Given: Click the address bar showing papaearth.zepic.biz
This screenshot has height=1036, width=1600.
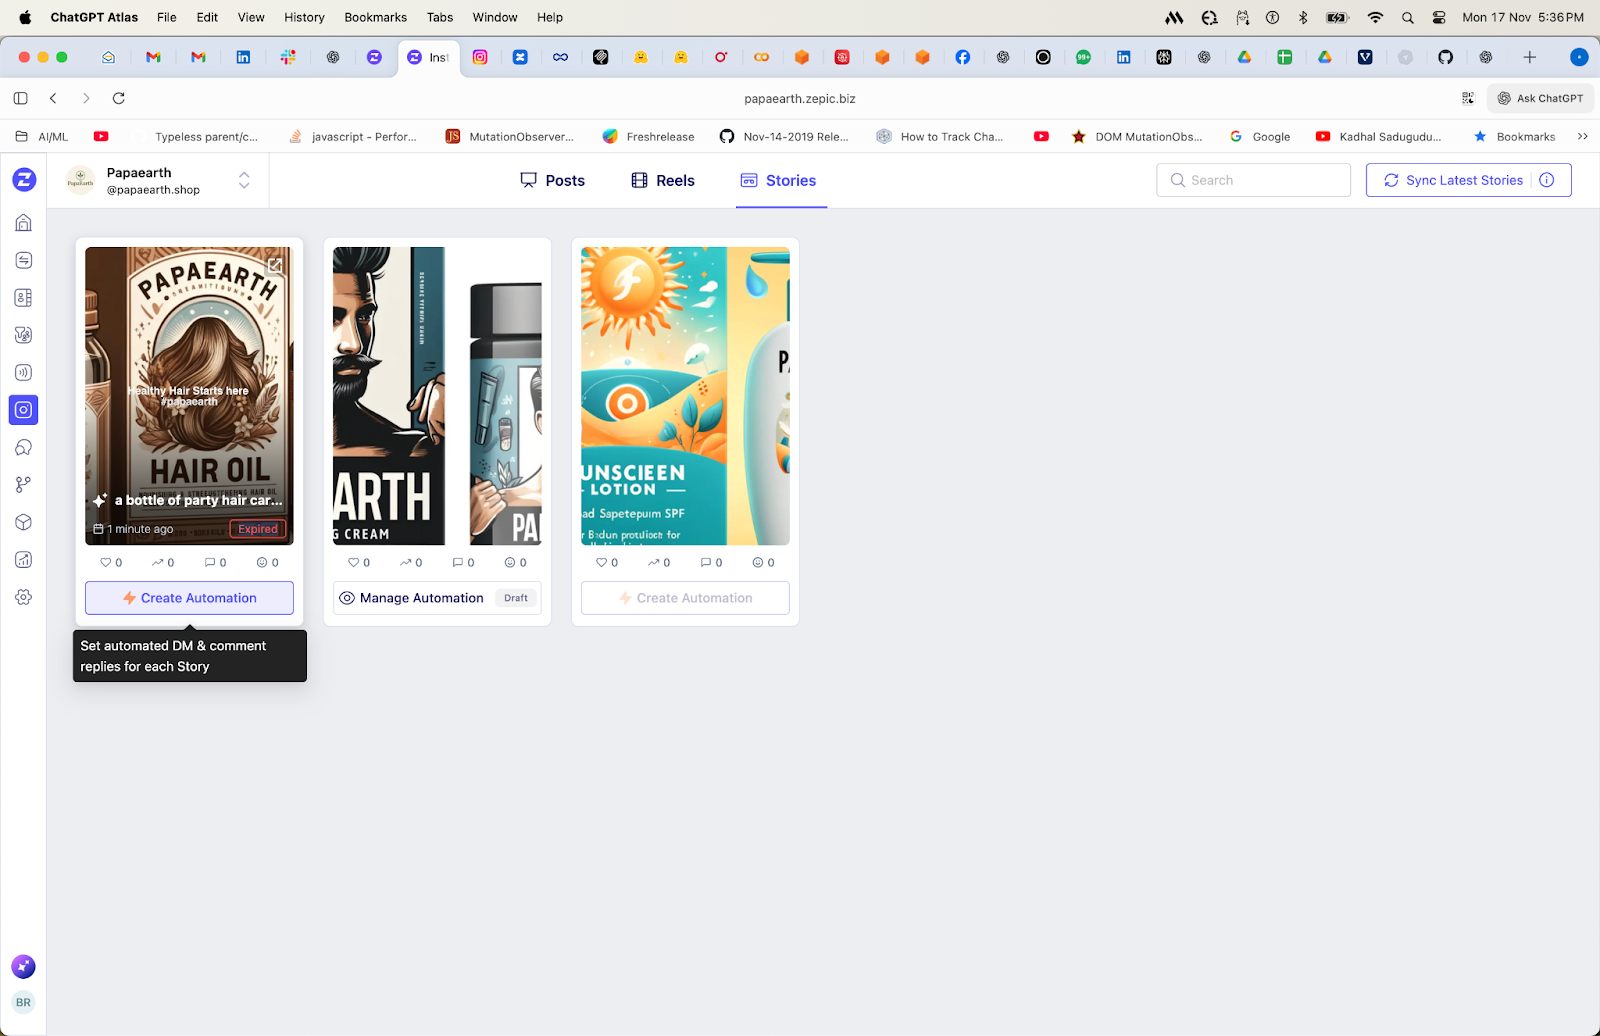Looking at the screenshot, I should pos(800,98).
